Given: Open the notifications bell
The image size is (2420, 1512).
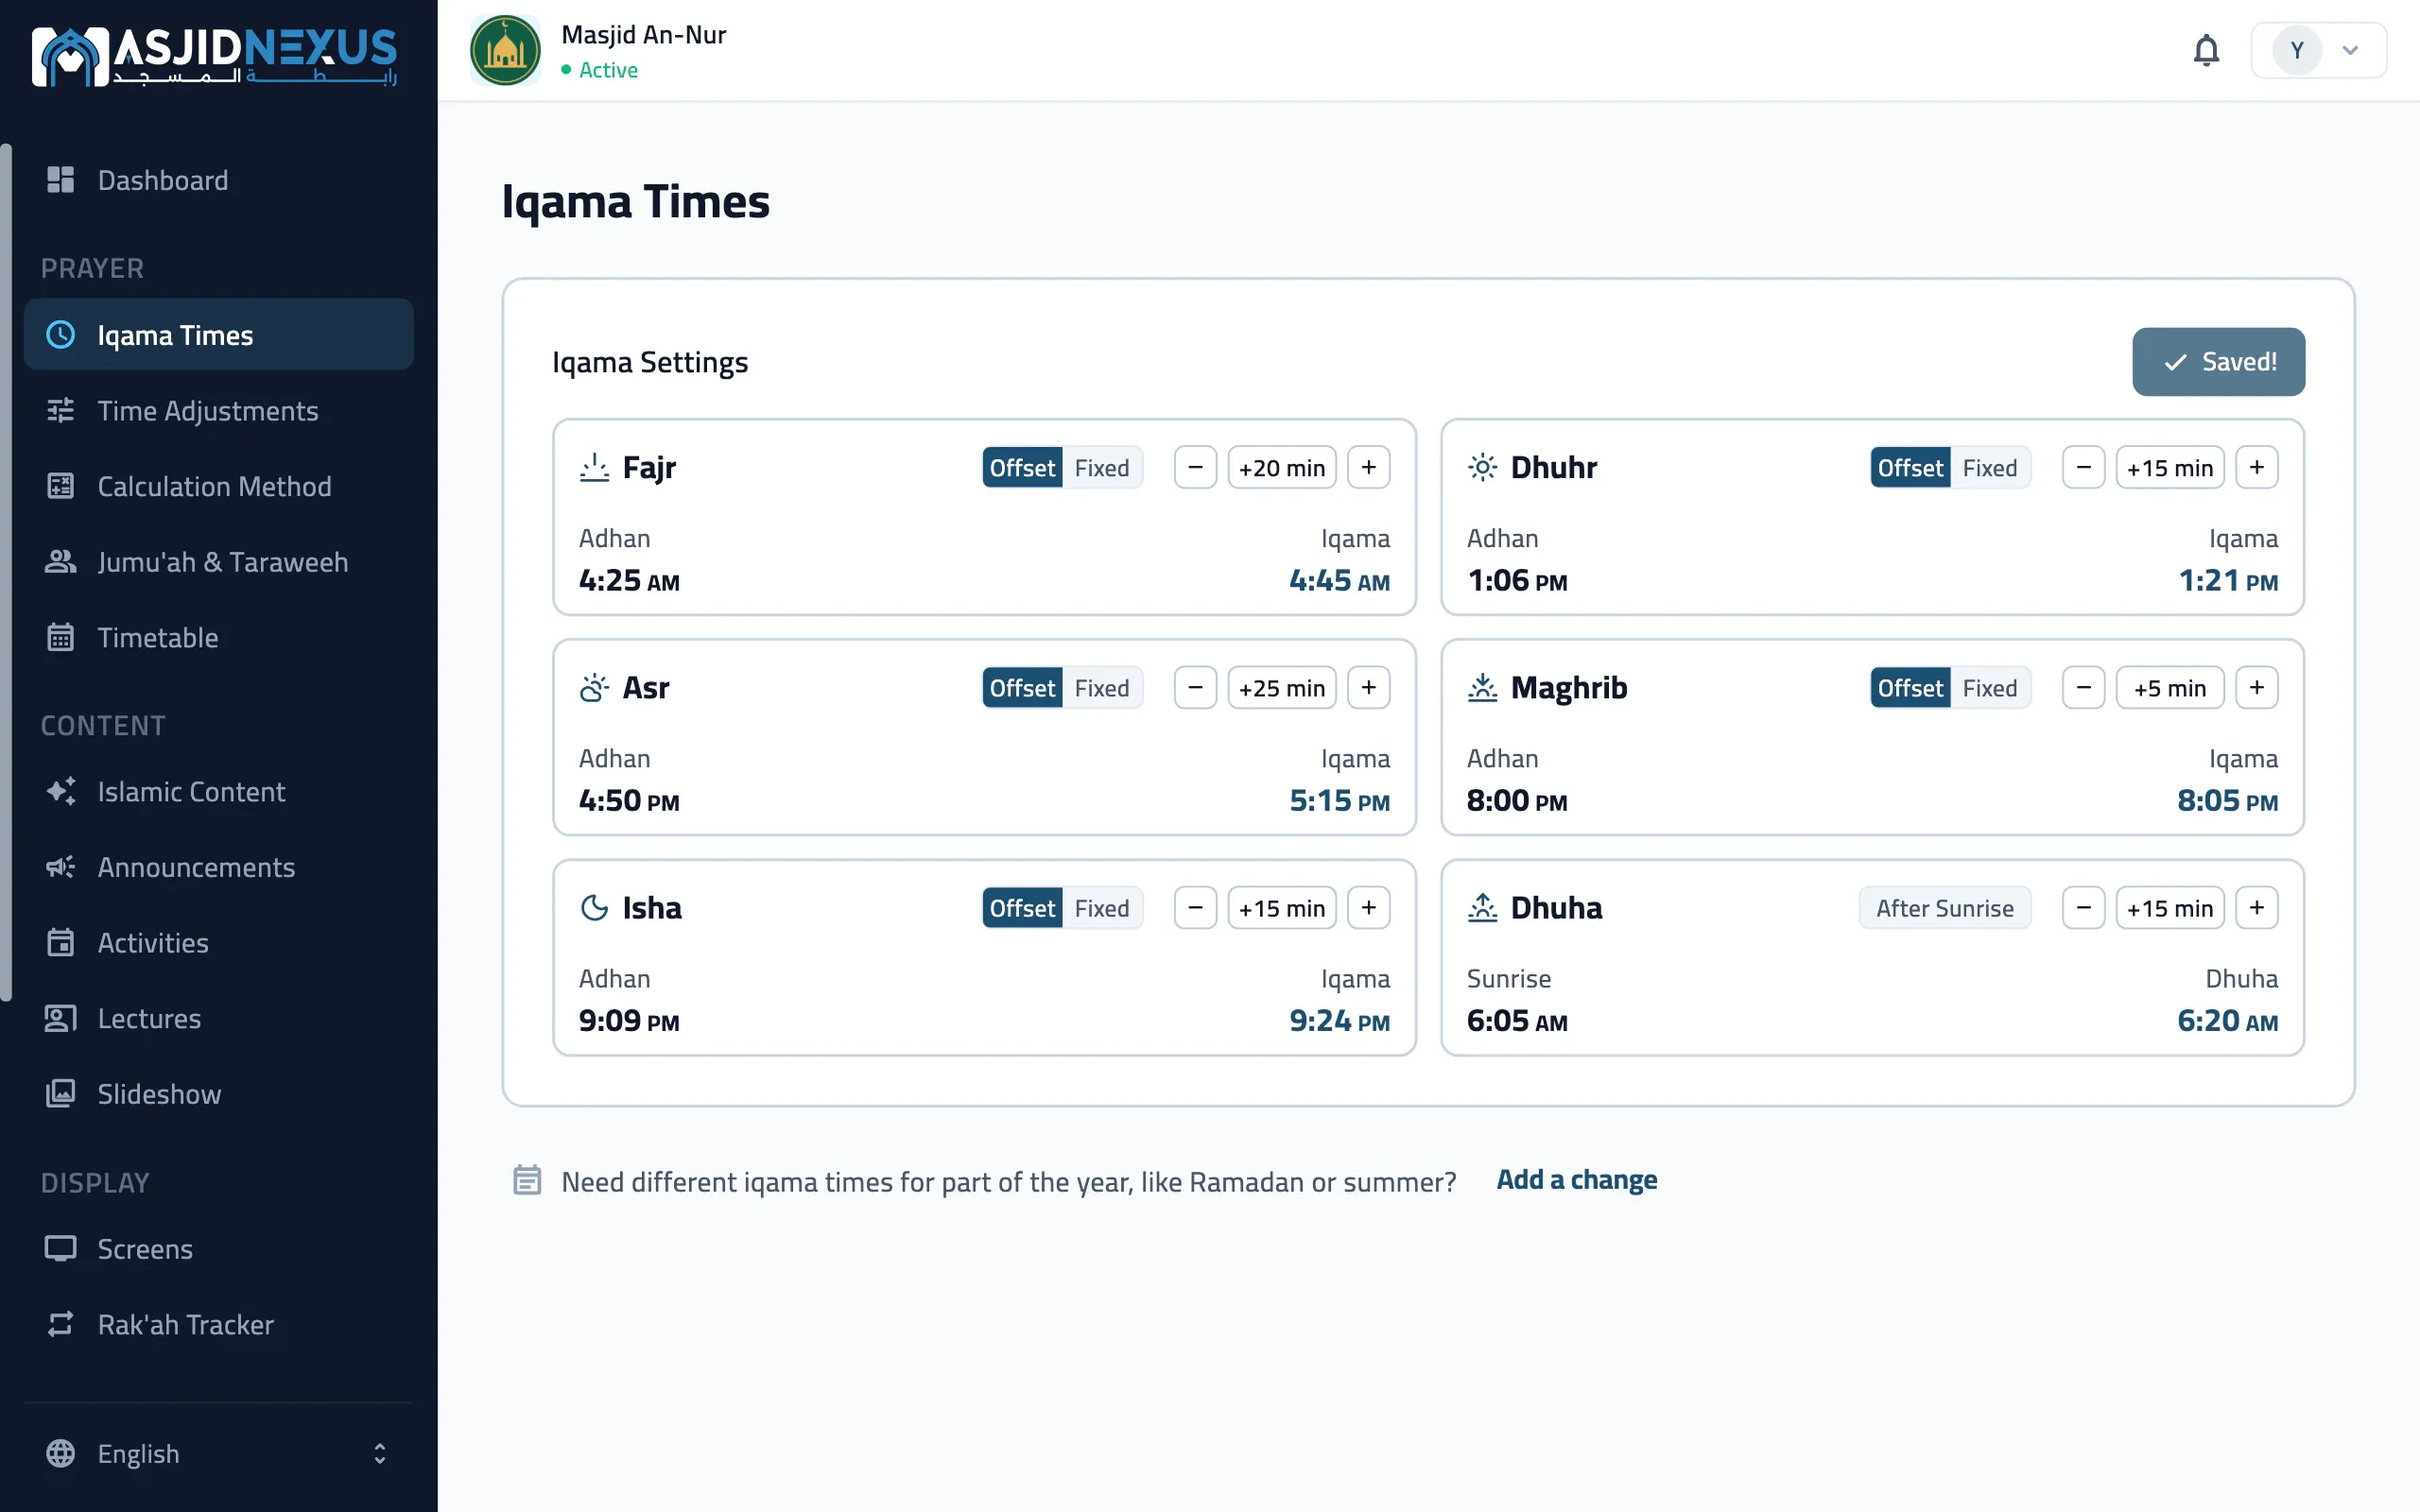Looking at the screenshot, I should point(2206,50).
